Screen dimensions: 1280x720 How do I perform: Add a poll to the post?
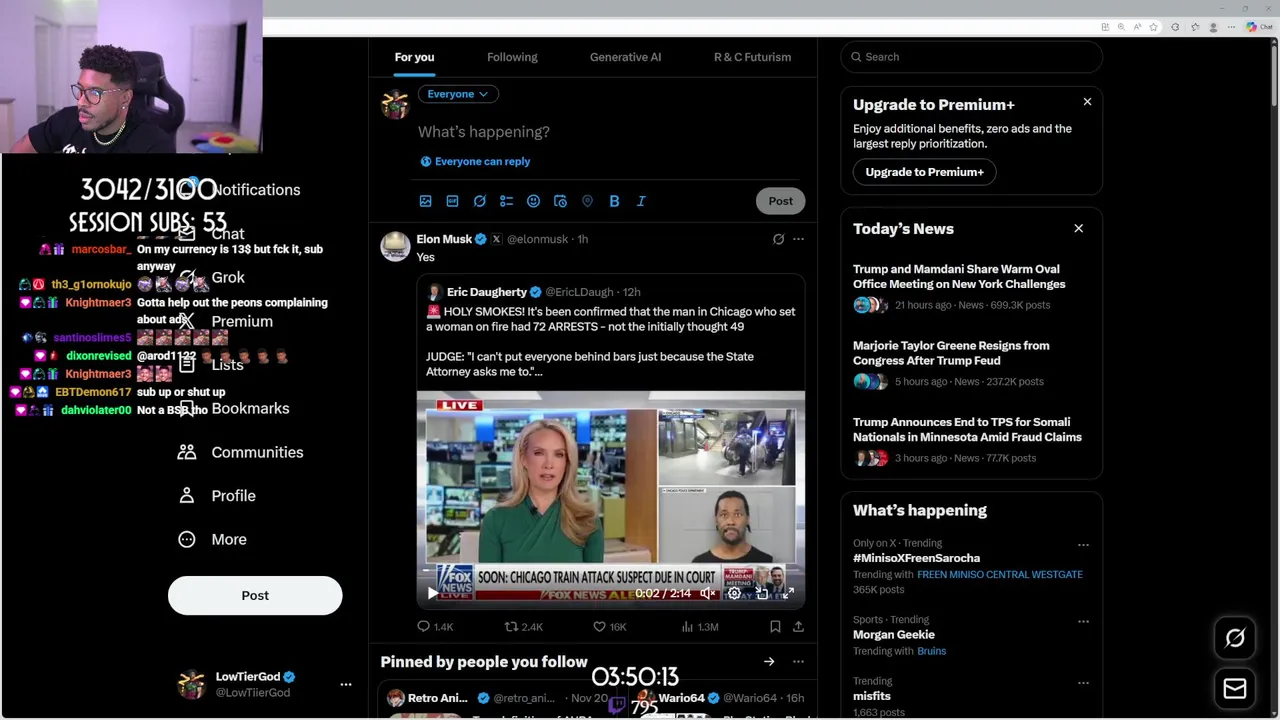pyautogui.click(x=506, y=201)
